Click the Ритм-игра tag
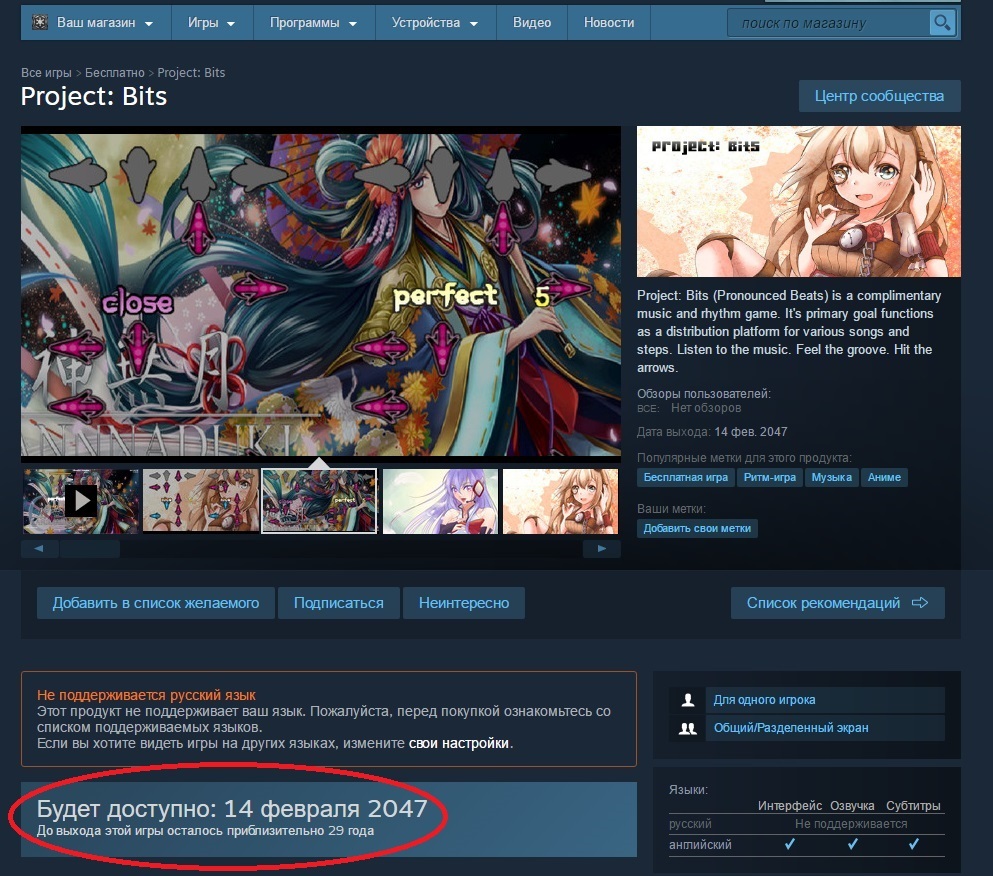Screen dimensions: 993x876 770,478
